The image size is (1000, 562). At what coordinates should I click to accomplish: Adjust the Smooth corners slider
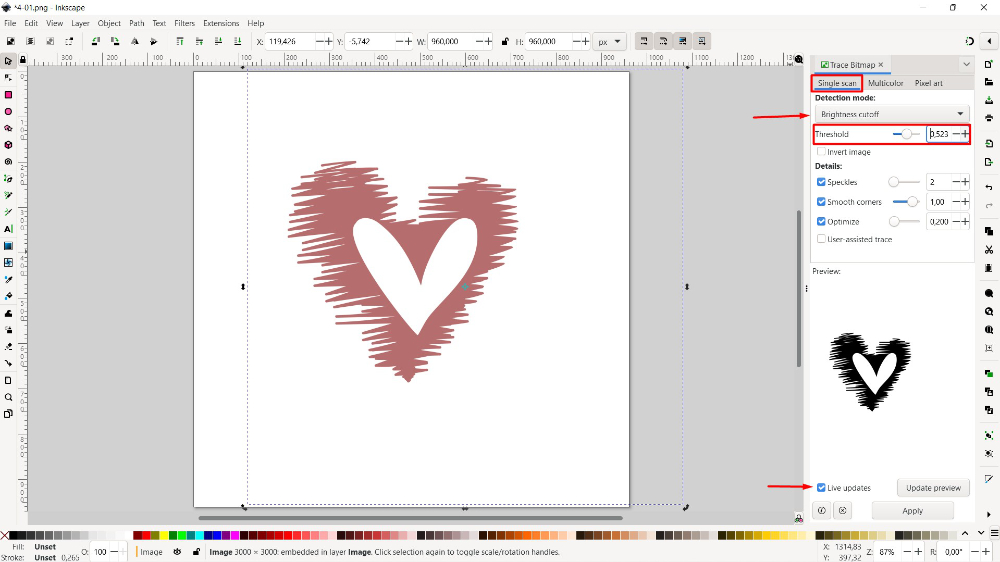tap(906, 202)
